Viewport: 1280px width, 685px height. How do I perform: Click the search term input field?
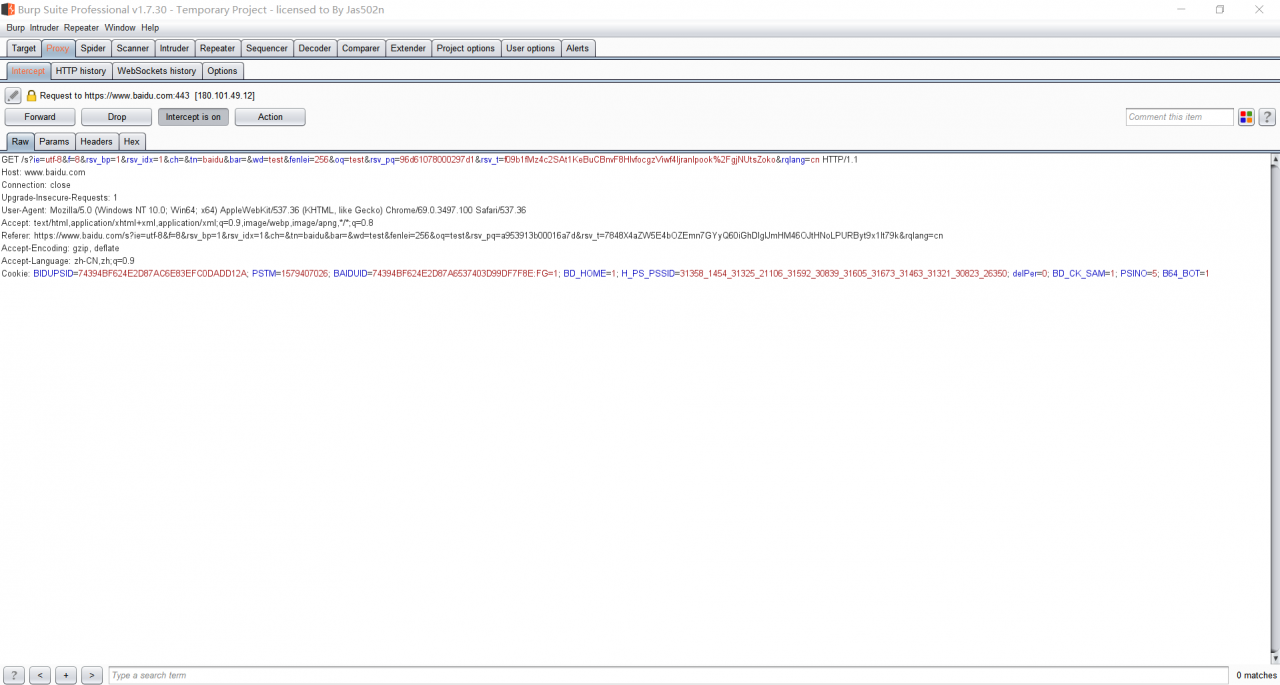click(668, 675)
